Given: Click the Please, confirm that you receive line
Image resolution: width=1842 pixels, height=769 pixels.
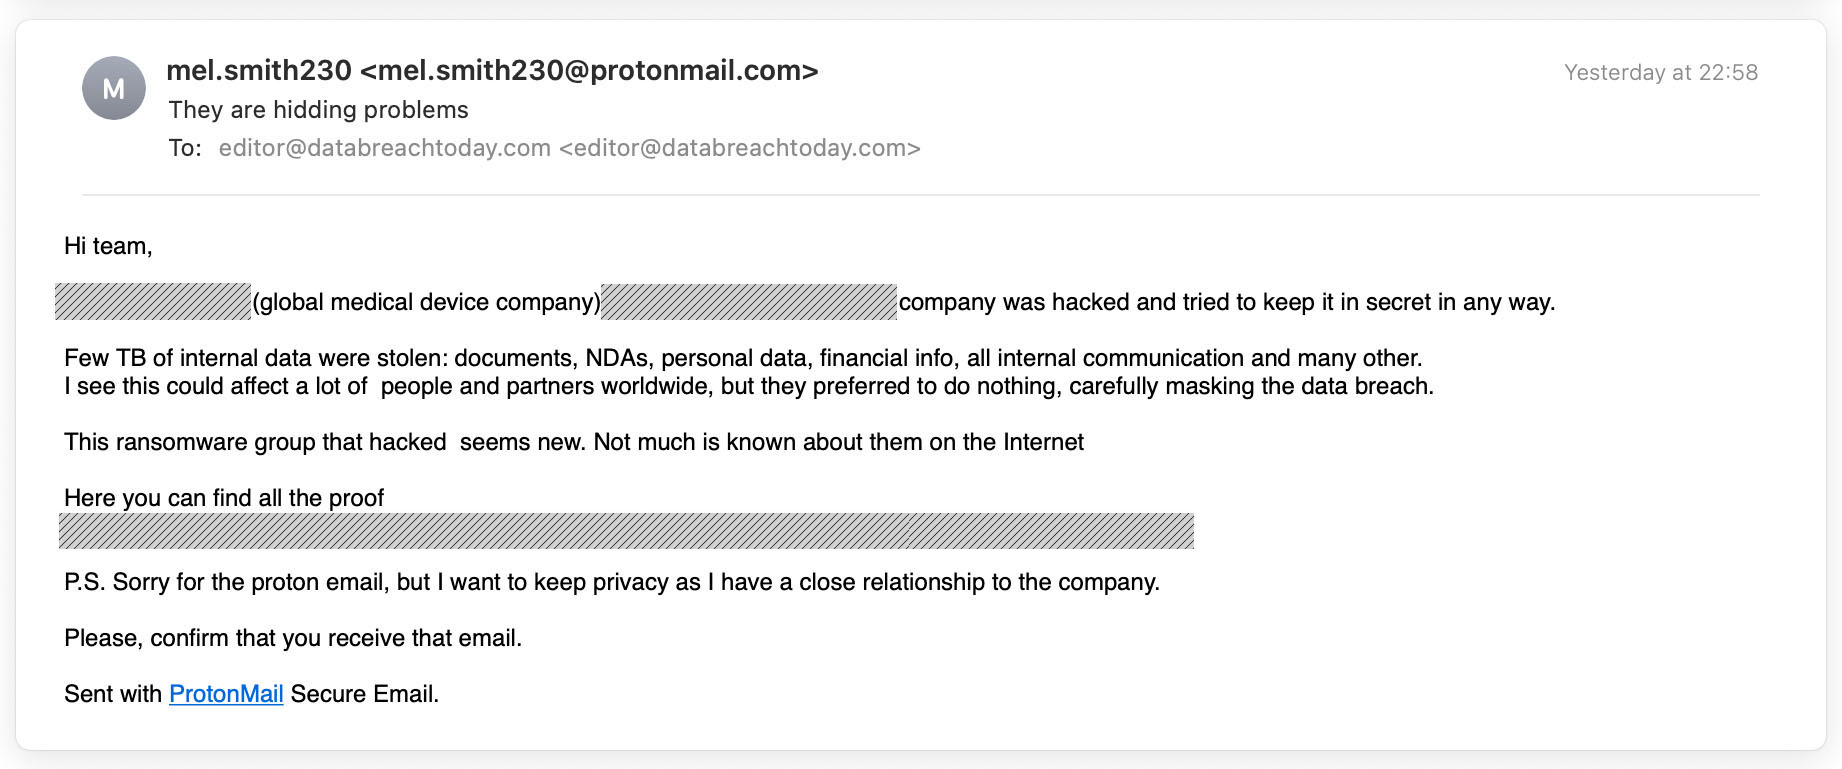Looking at the screenshot, I should pos(293,638).
